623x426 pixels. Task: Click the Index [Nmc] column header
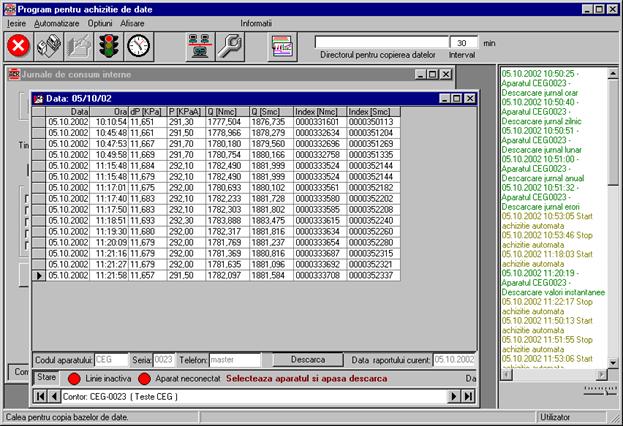[320, 112]
